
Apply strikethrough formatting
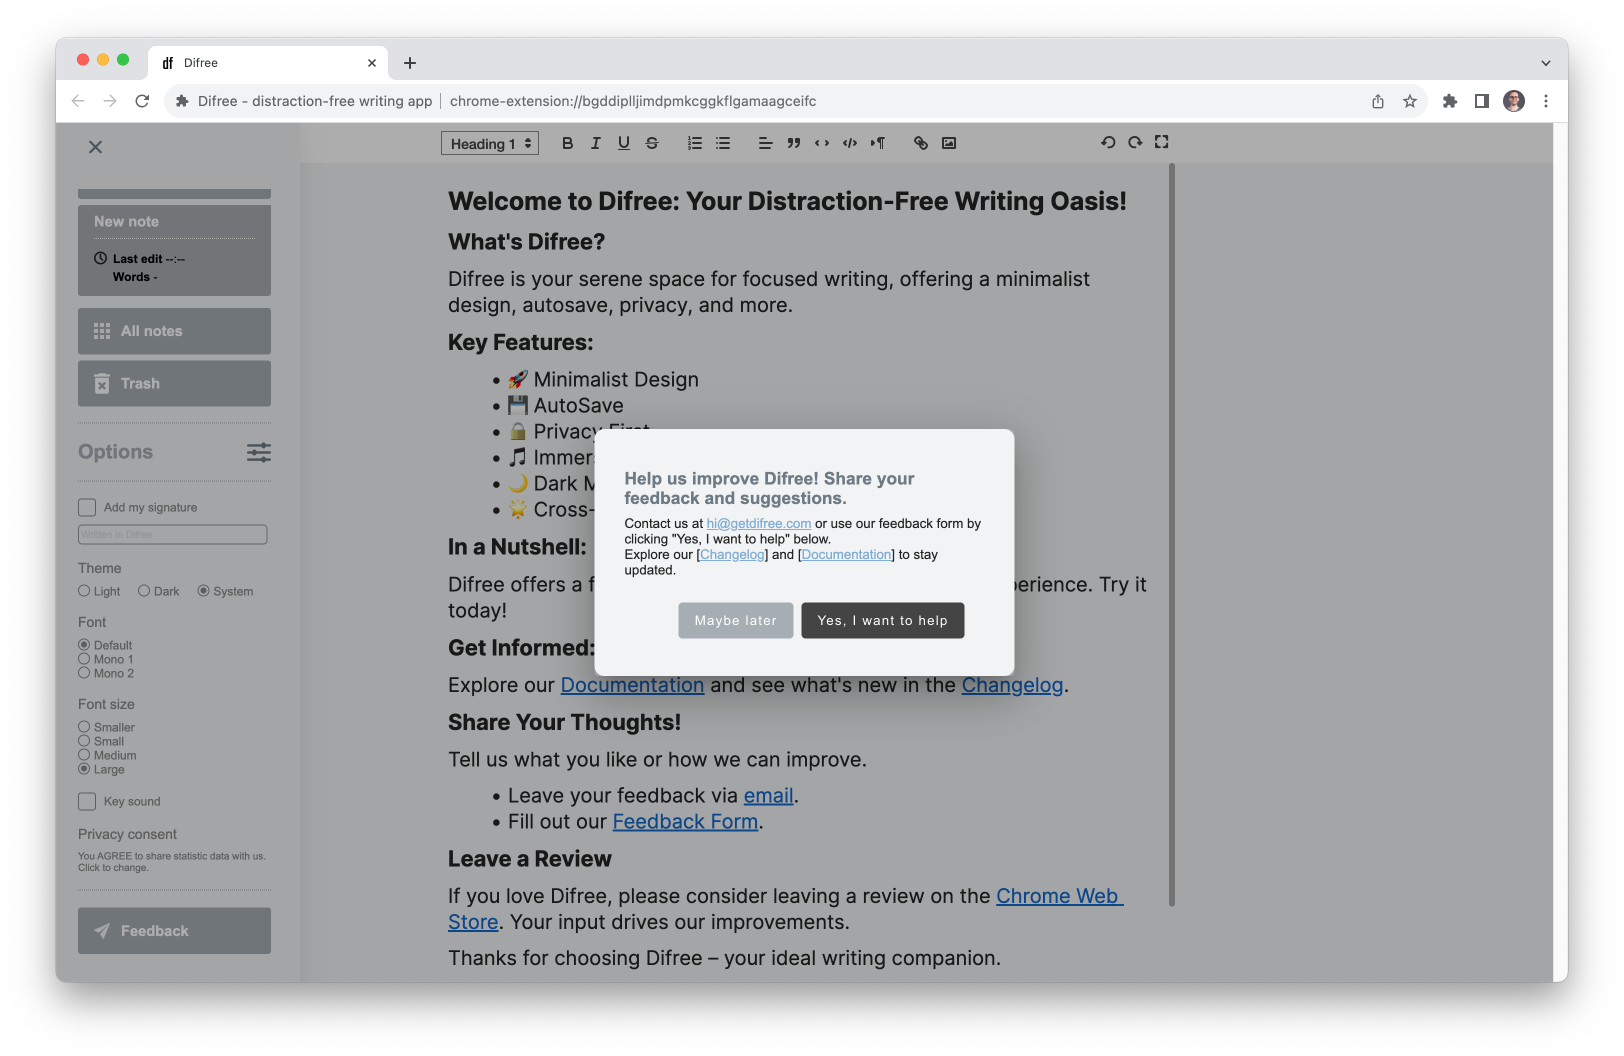pos(652,143)
